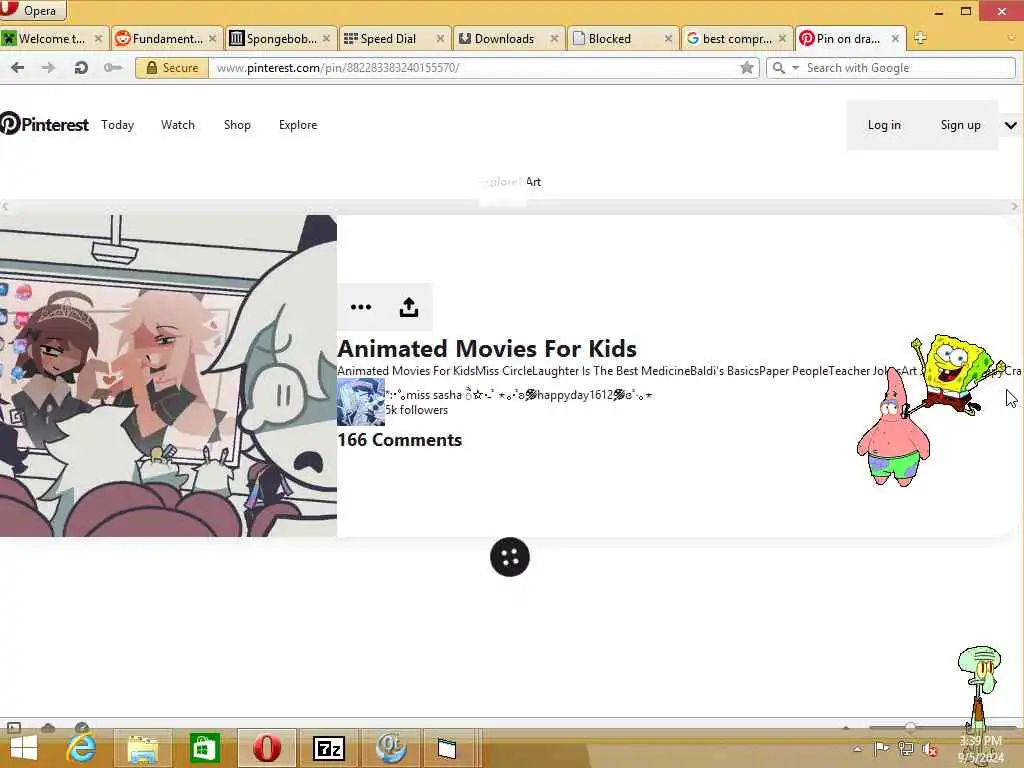
Task: Go forward with the forward arrow
Action: [48, 67]
